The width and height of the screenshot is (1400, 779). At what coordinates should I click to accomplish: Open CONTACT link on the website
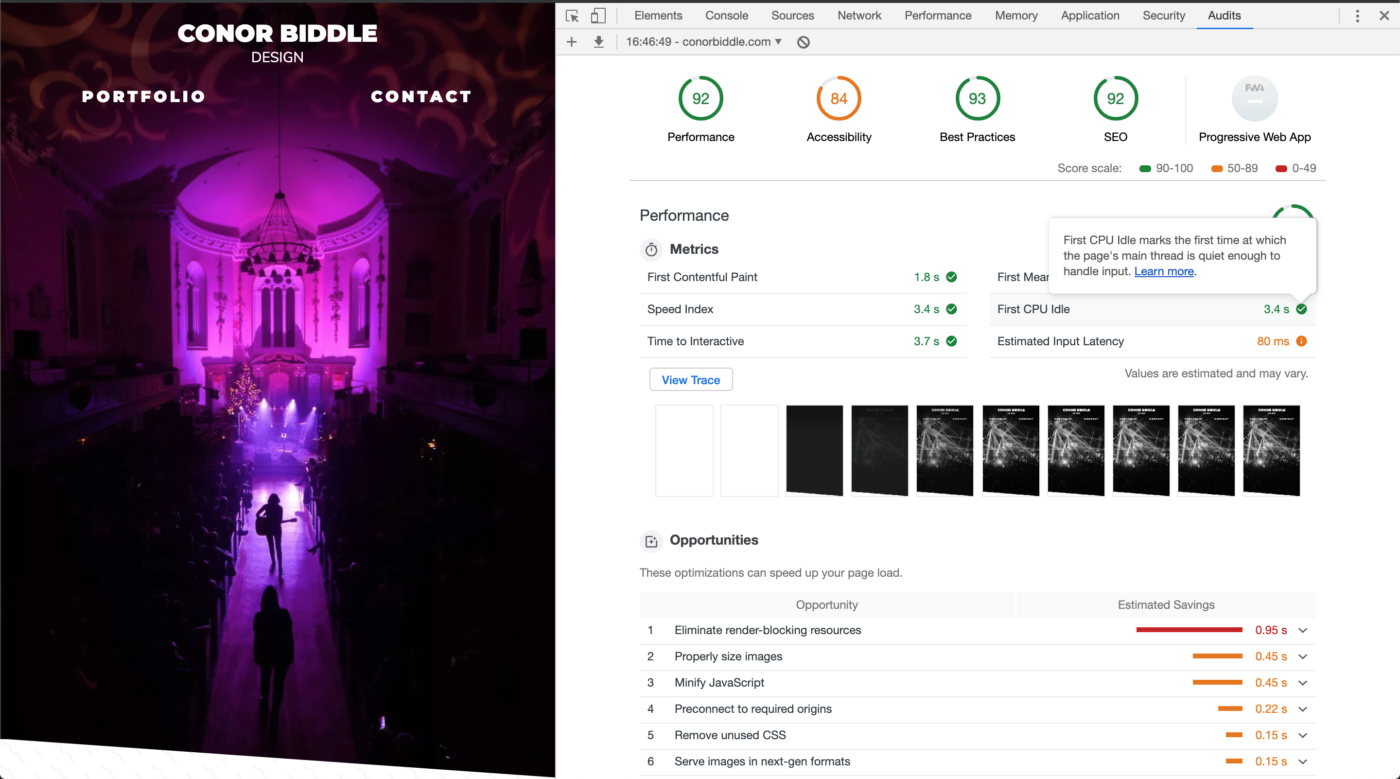point(421,97)
